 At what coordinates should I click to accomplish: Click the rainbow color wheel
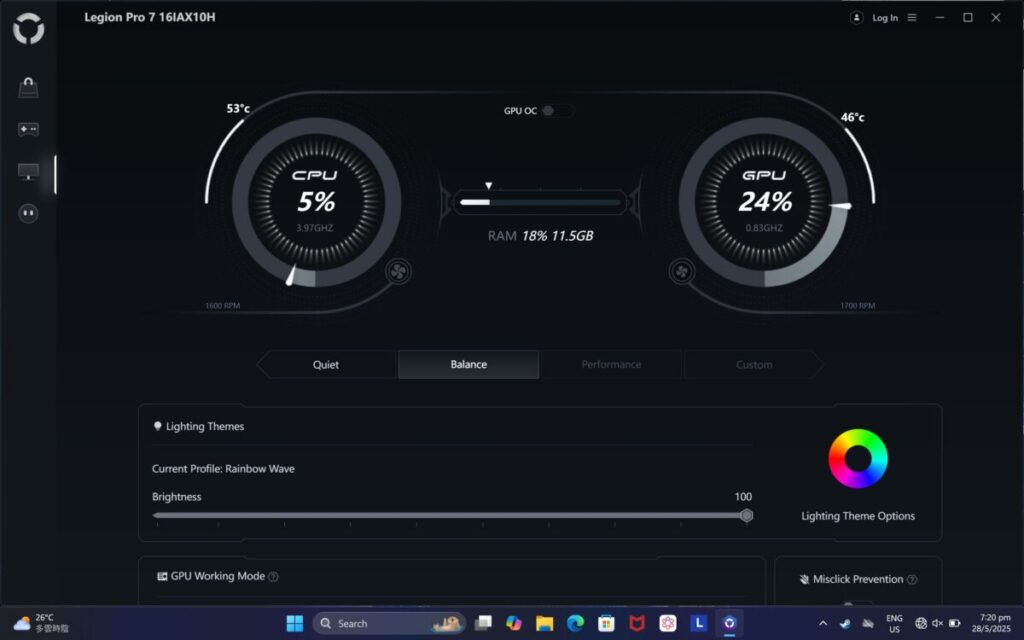(857, 458)
